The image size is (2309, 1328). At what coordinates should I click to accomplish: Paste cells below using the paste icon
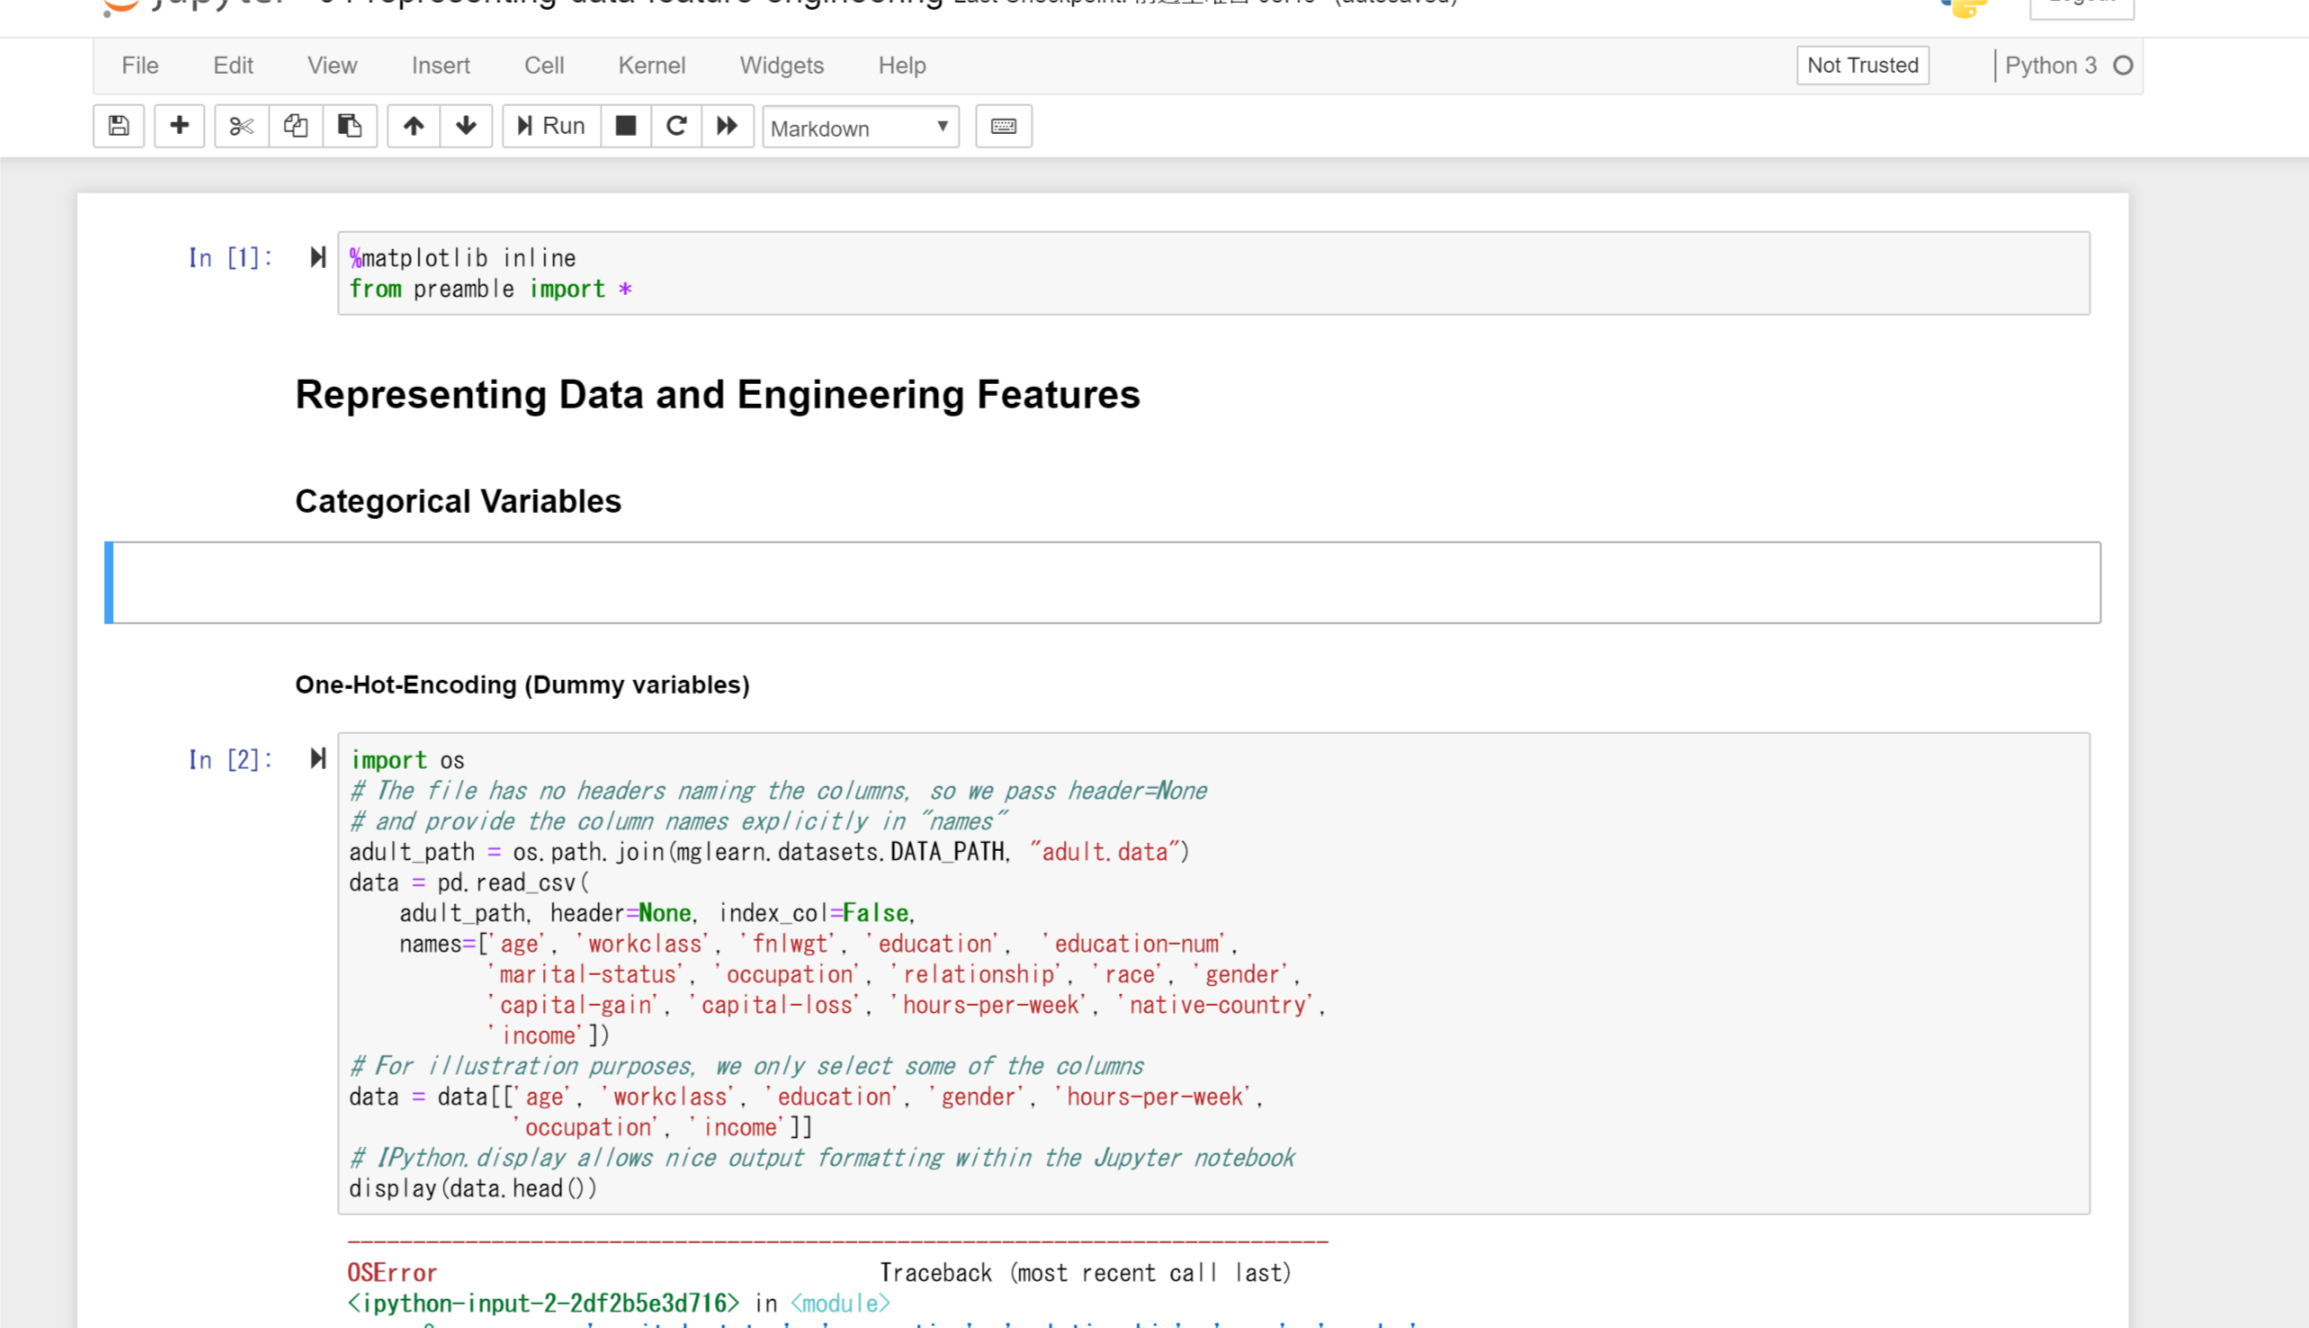coord(349,126)
